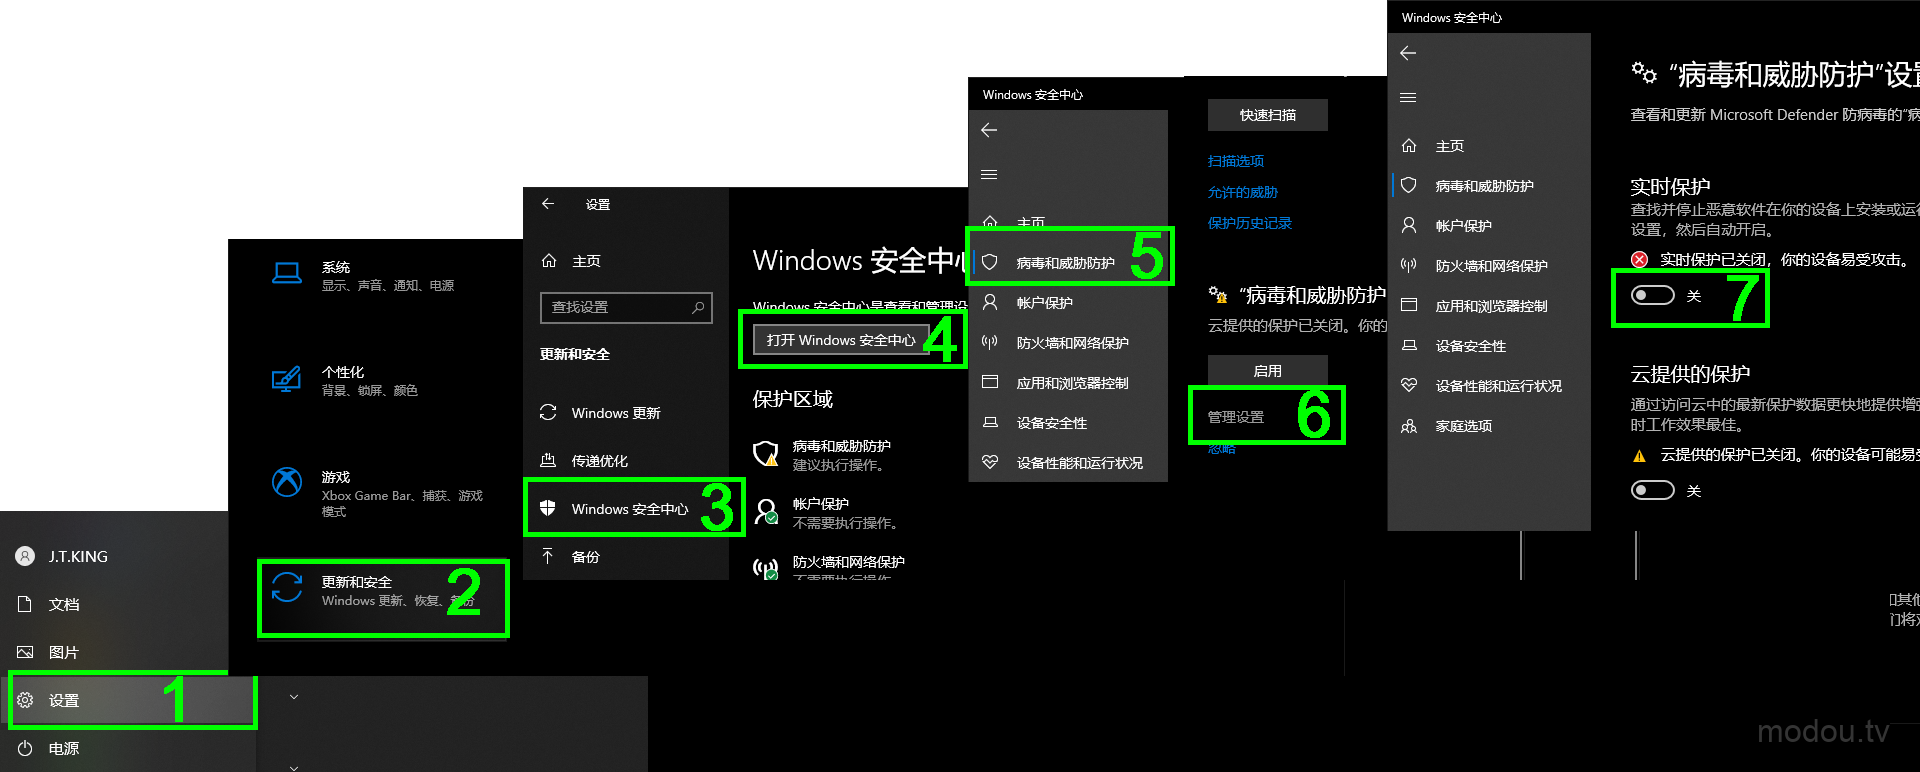Click the 扫描选项 link
This screenshot has height=772, width=1920.
coord(1236,161)
